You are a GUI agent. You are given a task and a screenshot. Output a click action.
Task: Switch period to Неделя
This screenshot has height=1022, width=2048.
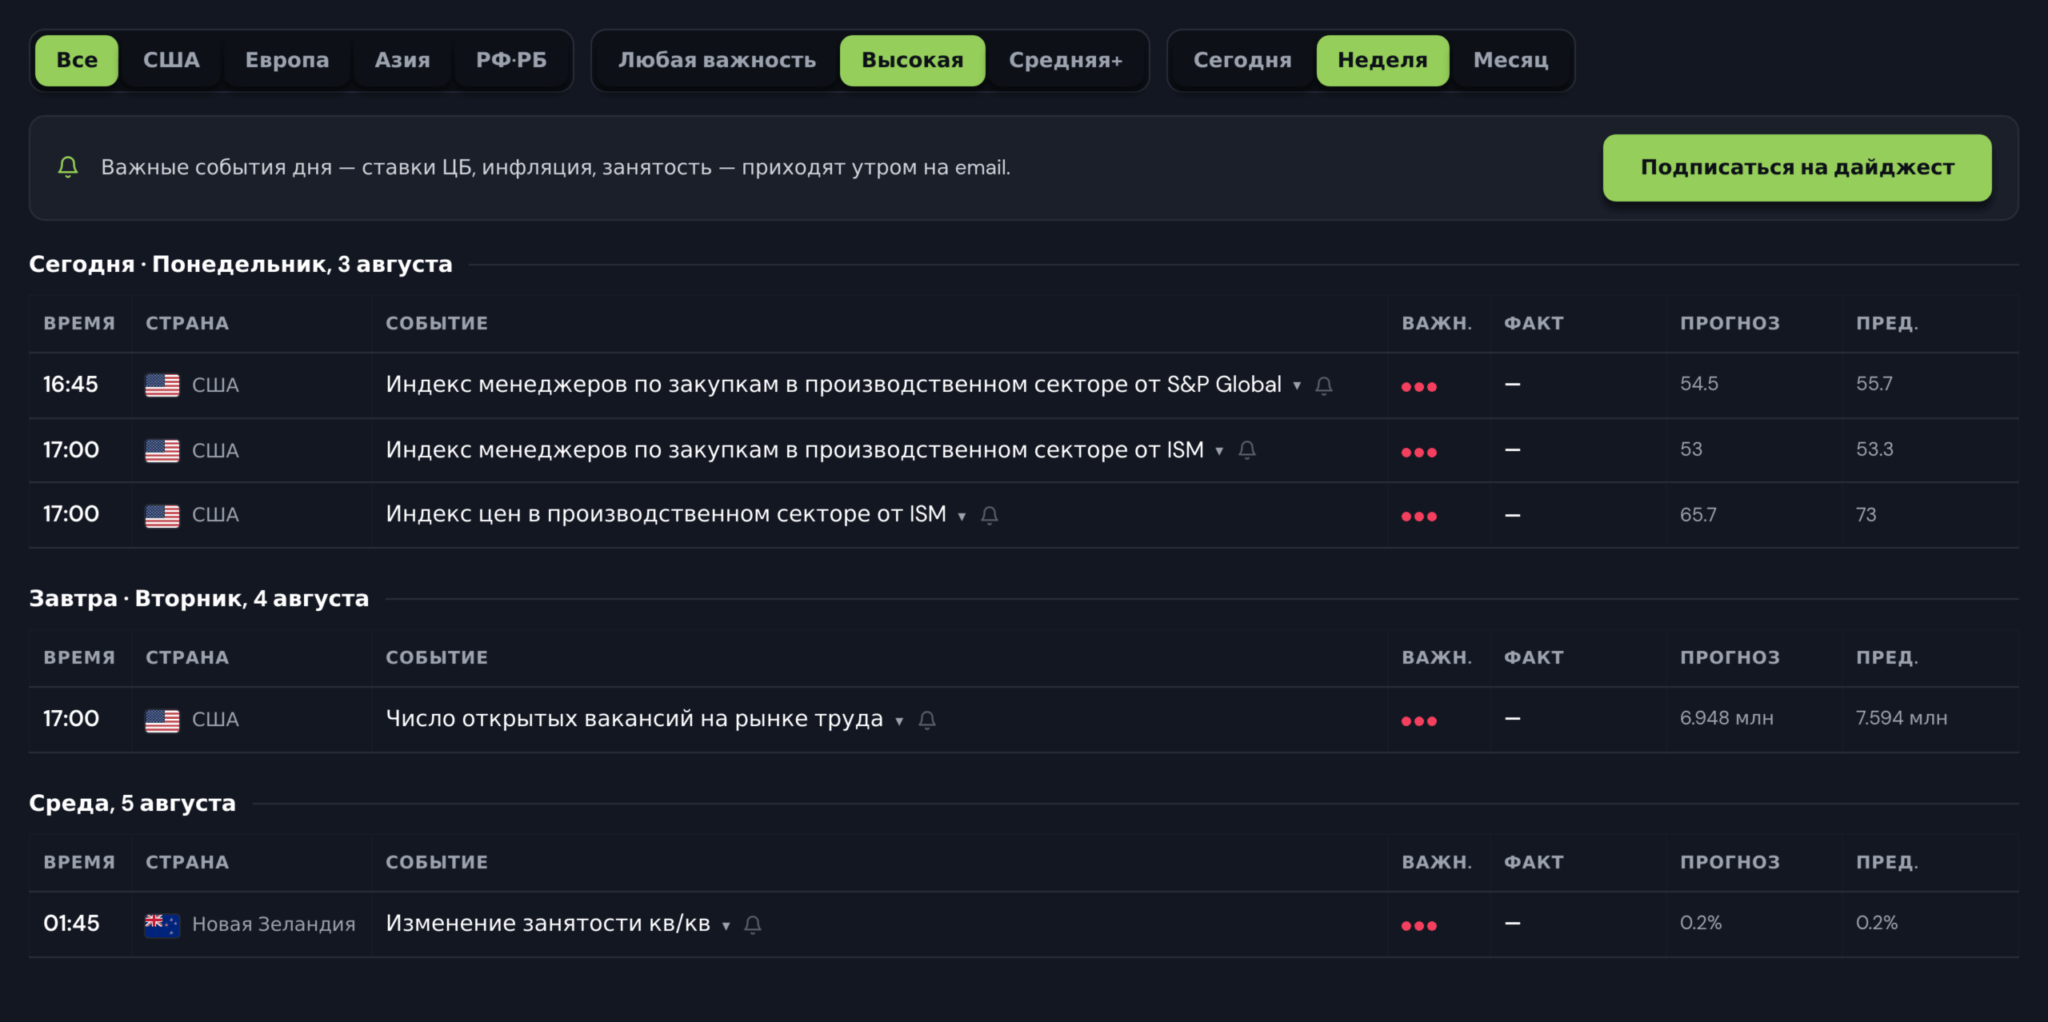point(1382,60)
